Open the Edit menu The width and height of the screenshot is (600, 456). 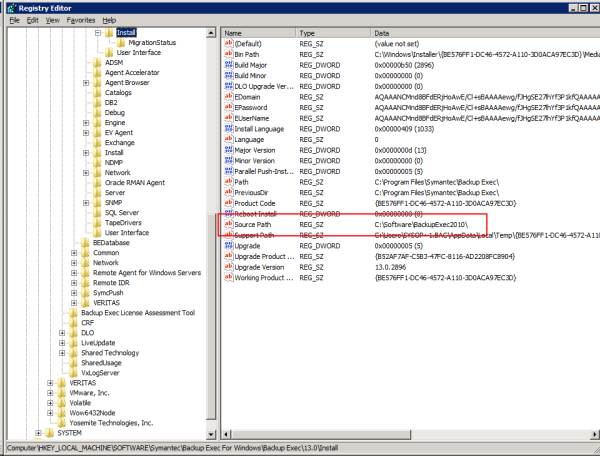(x=33, y=20)
